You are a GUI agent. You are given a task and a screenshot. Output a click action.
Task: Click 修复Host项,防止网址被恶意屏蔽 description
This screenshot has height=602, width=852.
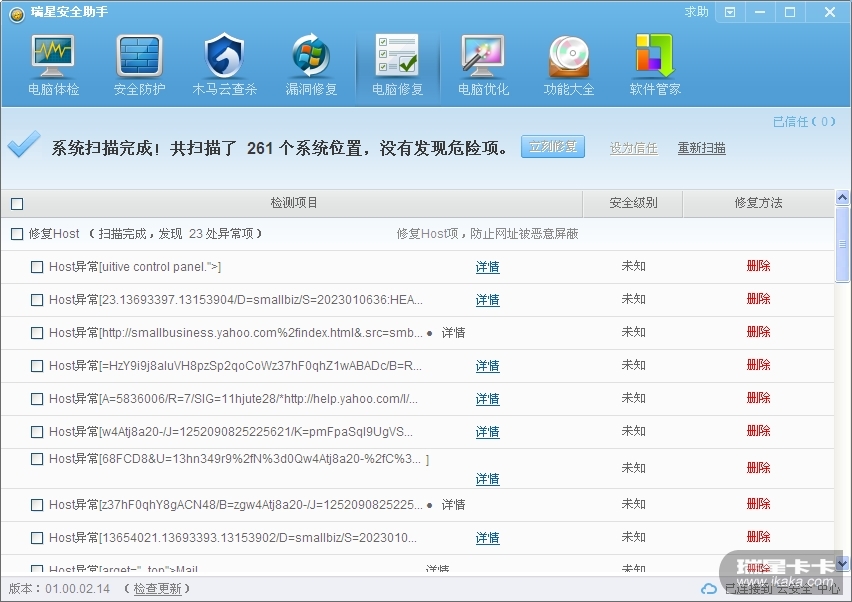pos(487,234)
